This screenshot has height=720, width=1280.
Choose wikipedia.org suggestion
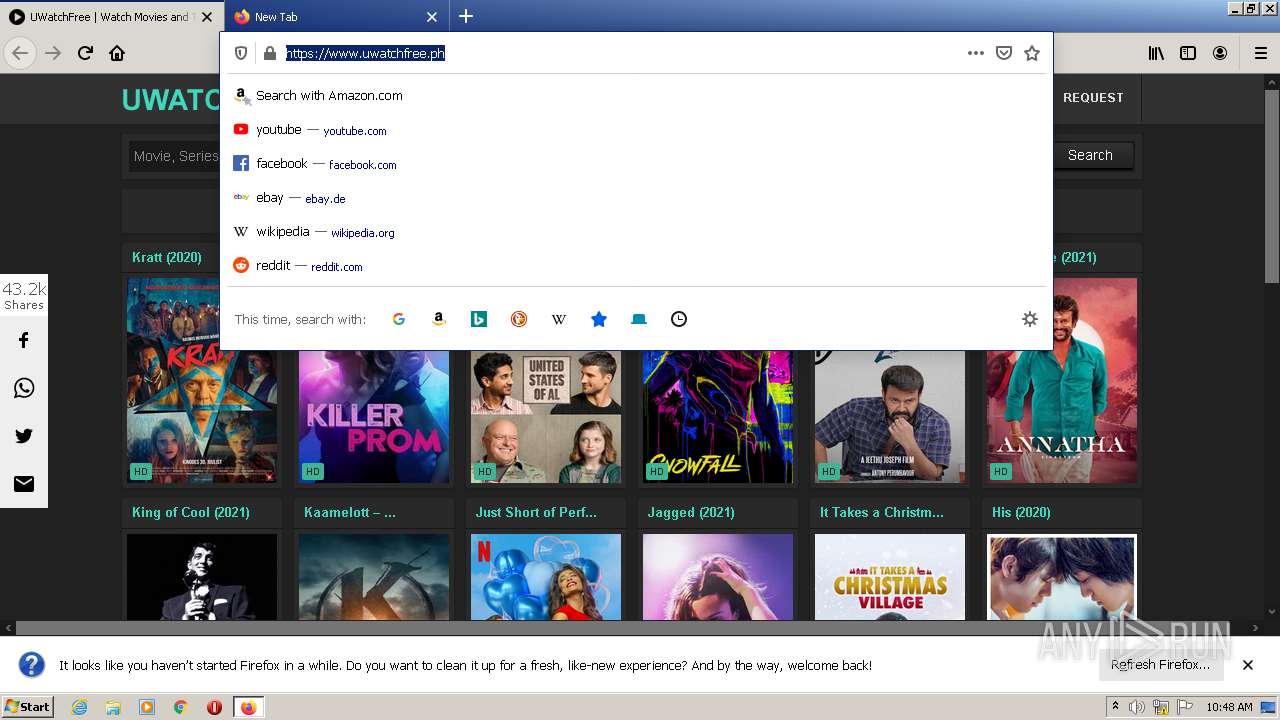636,232
